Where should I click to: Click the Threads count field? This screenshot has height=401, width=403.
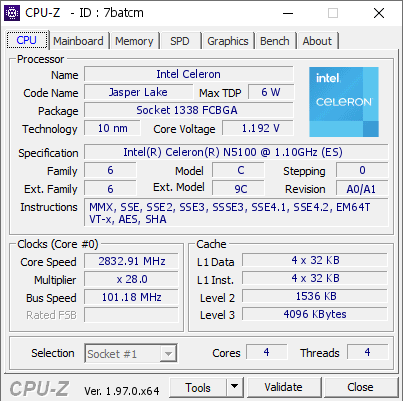pyautogui.click(x=368, y=352)
